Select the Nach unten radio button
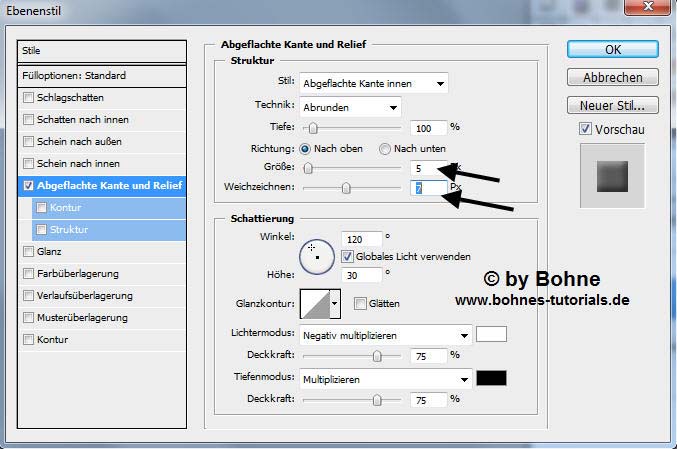 385,149
